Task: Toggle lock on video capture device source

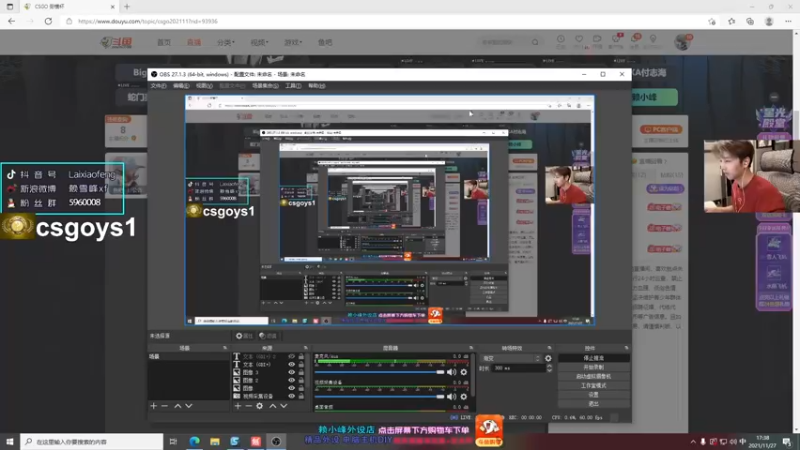Action: tap(301, 396)
